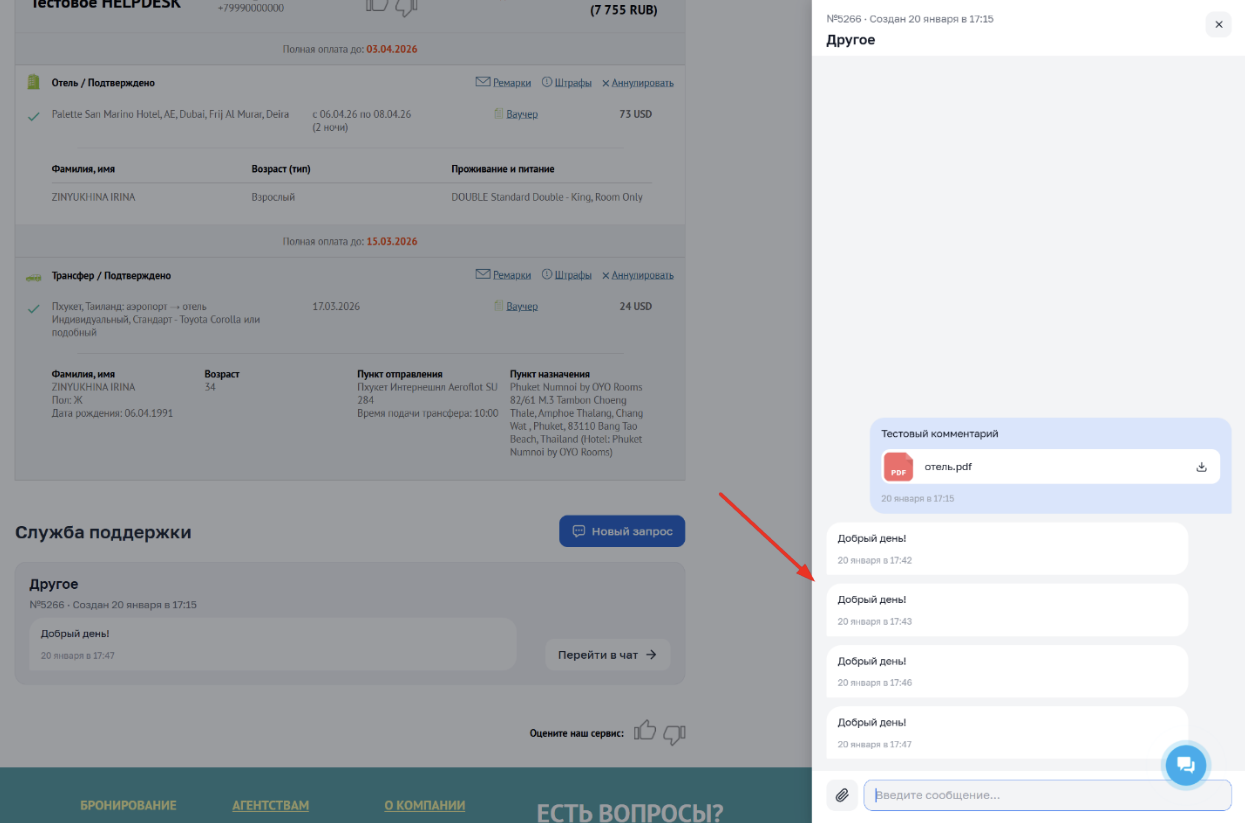Open the АГЕНТСТВАМ footer menu item
The width and height of the screenshot is (1246, 830).
[x=270, y=805]
